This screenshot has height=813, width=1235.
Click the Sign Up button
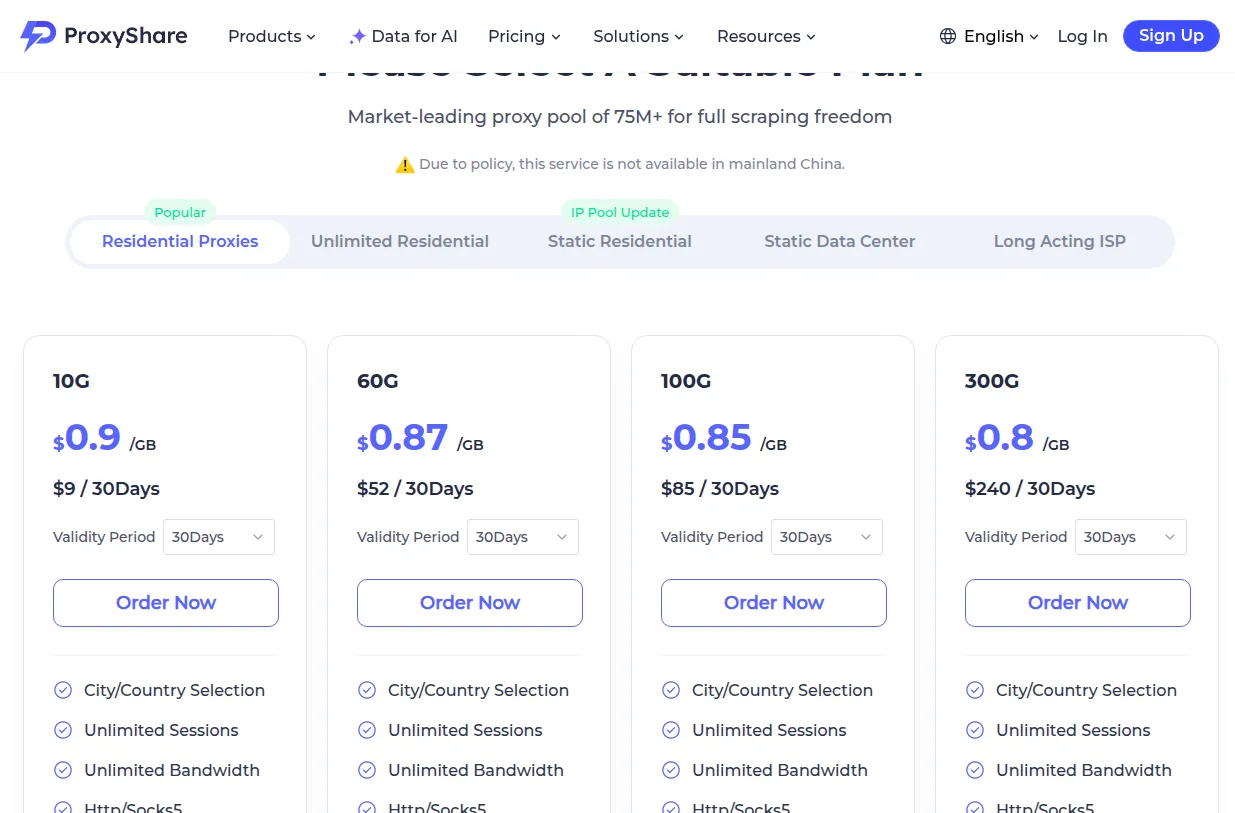click(1171, 36)
